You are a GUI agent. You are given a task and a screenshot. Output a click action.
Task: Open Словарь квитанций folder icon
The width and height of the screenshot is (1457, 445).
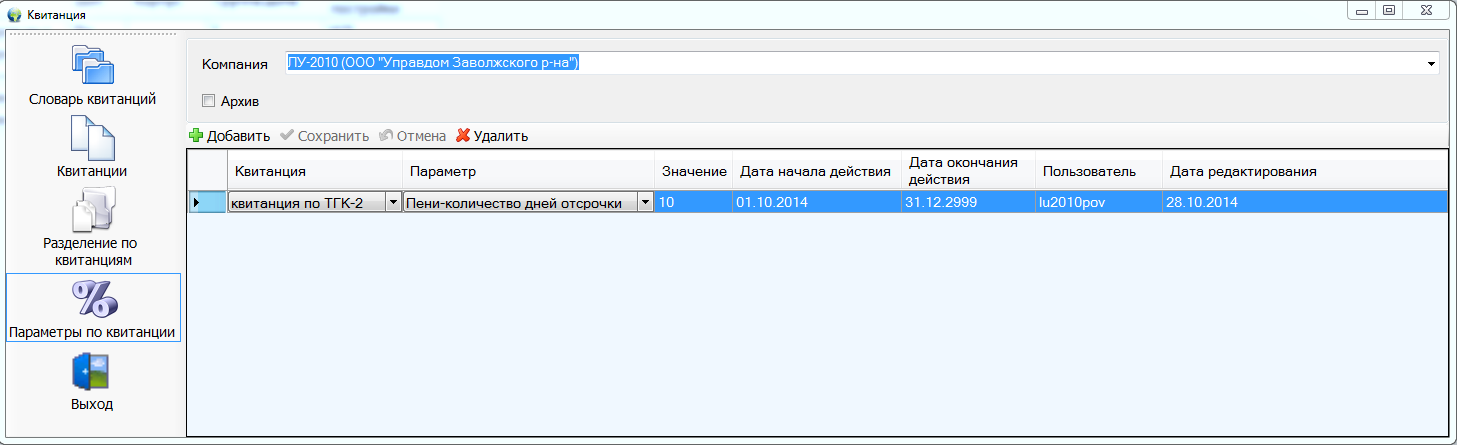pyautogui.click(x=92, y=66)
